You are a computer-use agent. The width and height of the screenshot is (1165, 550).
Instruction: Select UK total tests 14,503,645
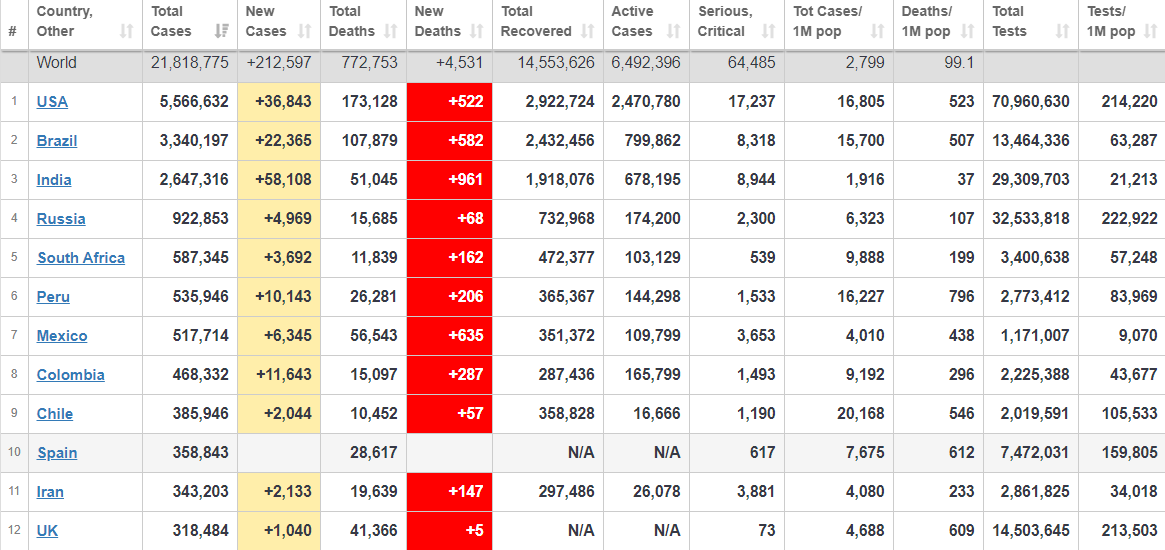pos(1031,531)
